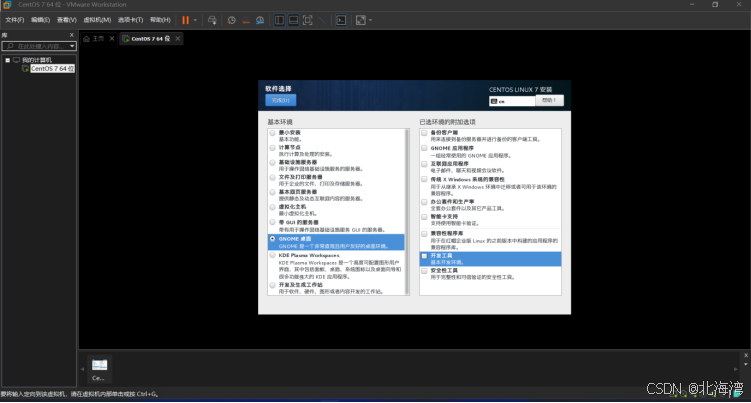Close the CentOS 7 64 位 tab
The height and width of the screenshot is (403, 751).
pos(178,38)
